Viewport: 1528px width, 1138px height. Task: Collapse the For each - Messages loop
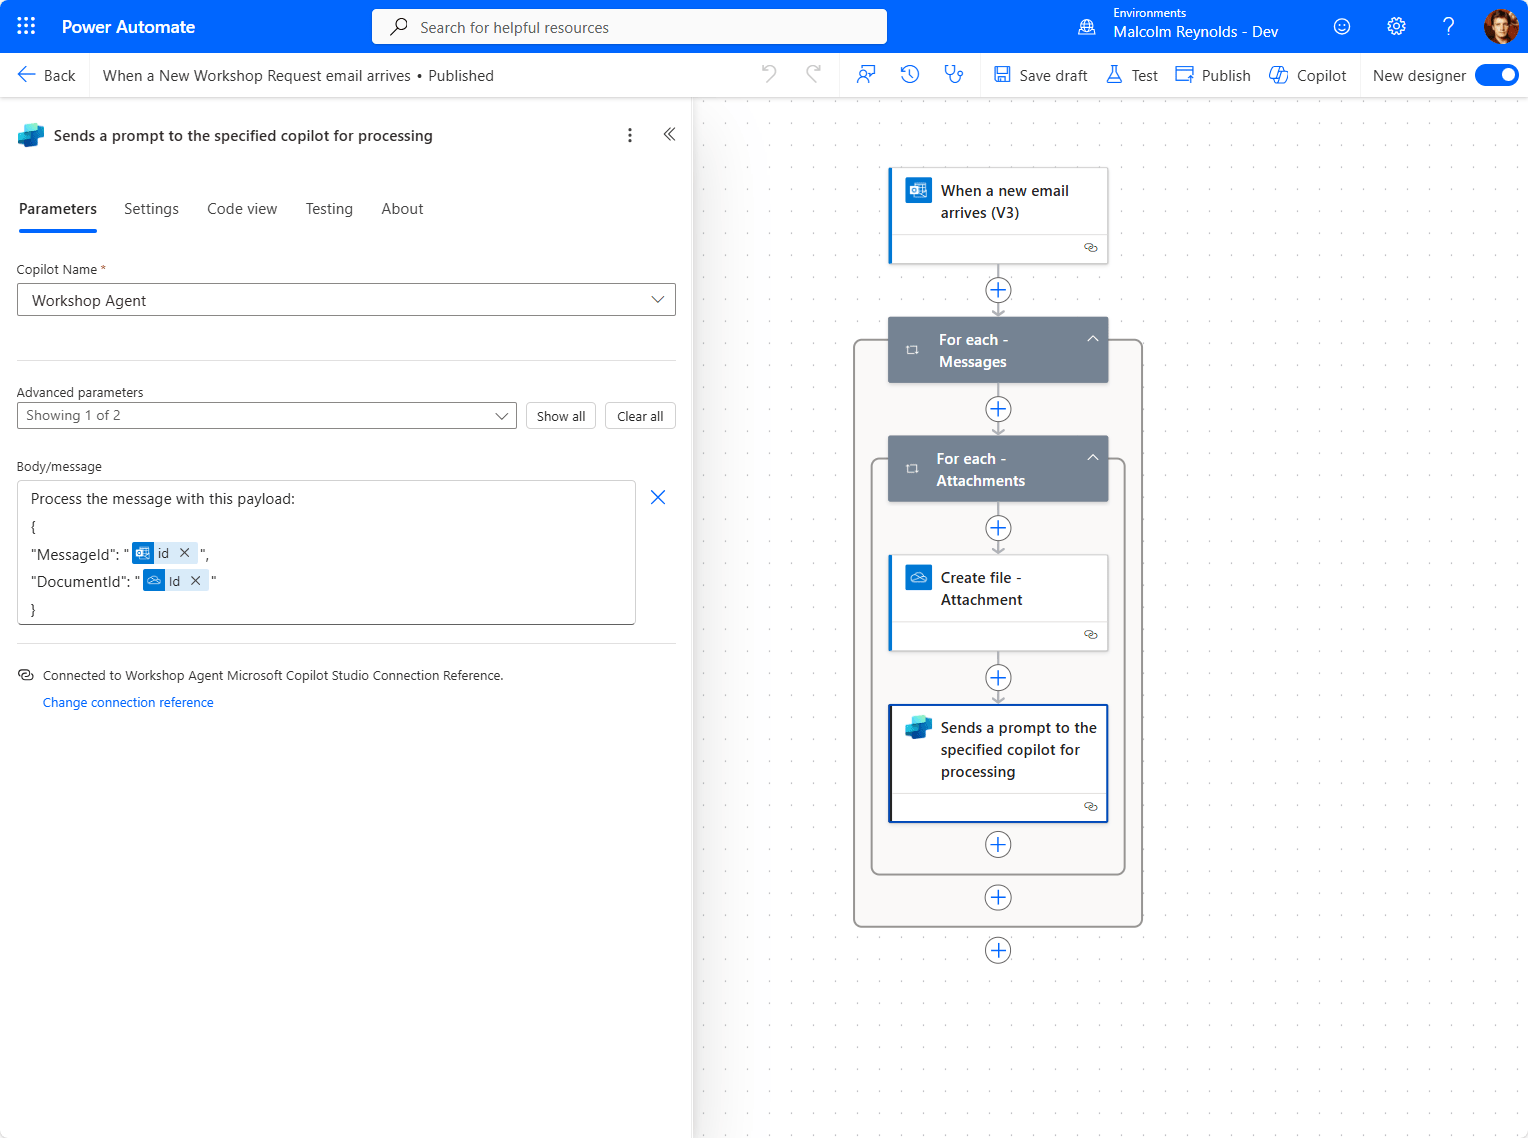coord(1093,339)
